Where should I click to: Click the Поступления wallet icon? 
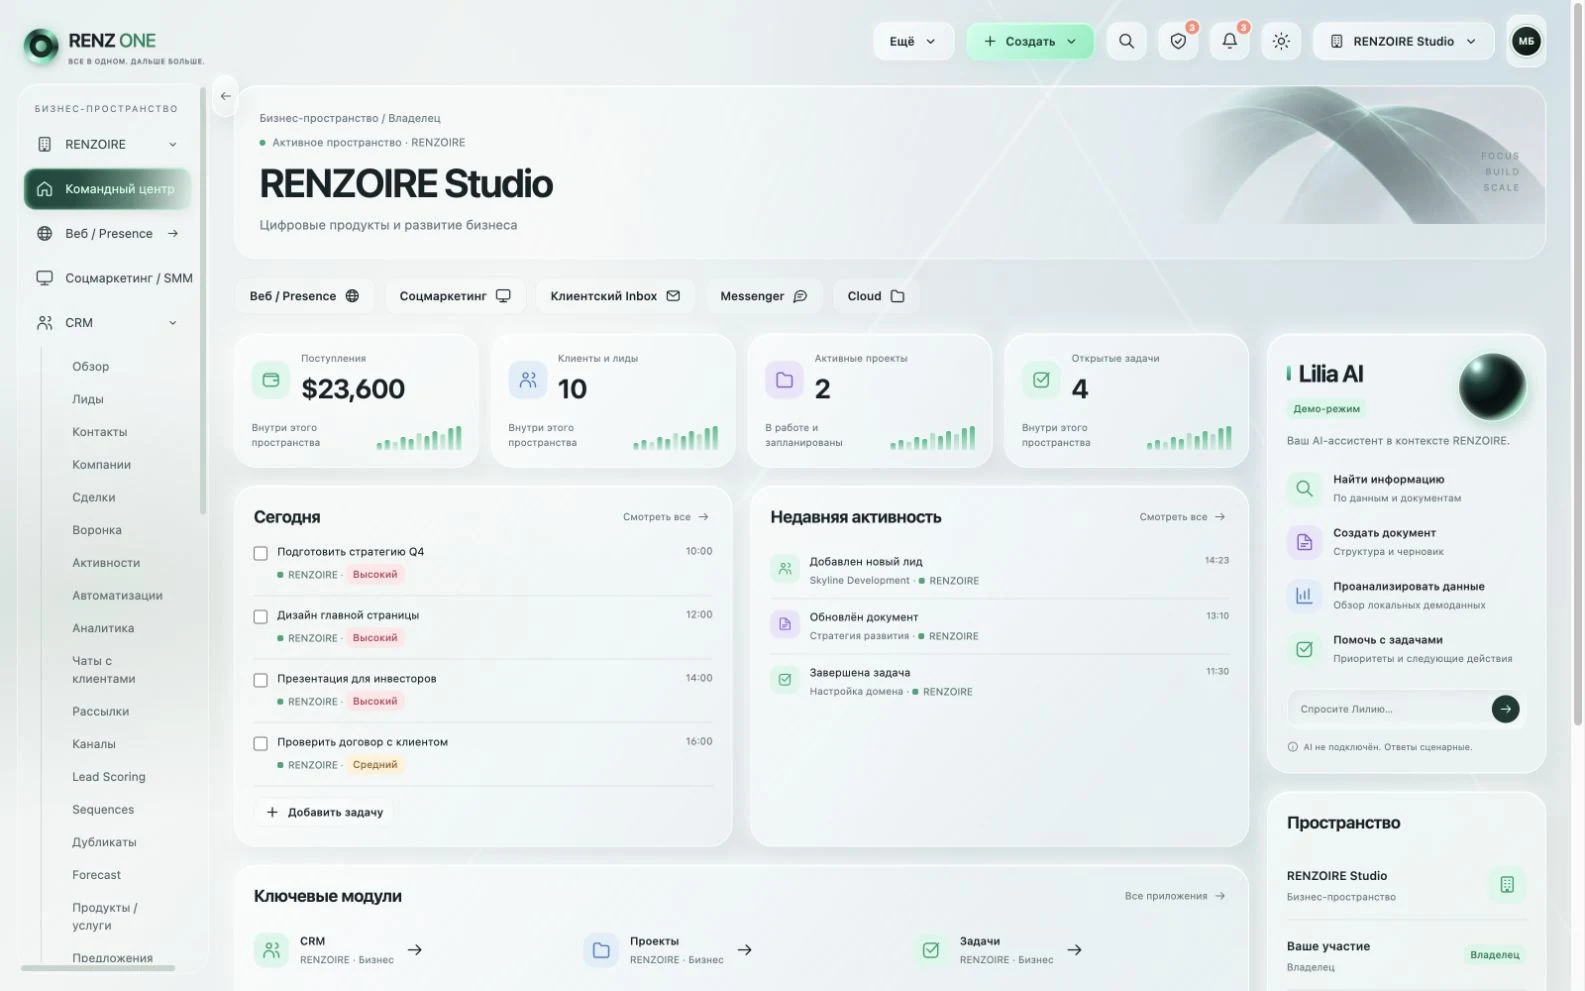pos(270,380)
